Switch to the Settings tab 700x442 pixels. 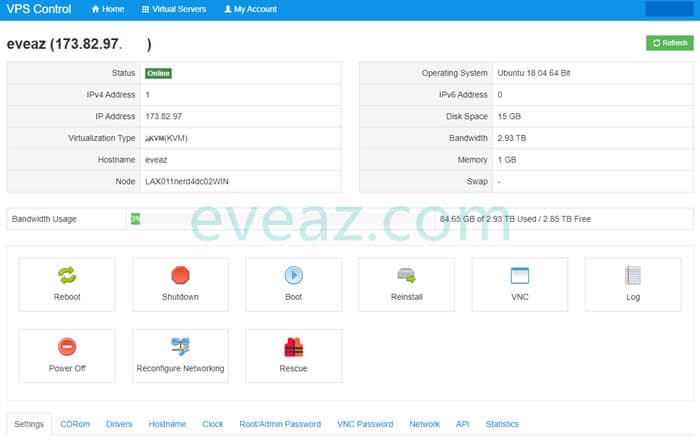[29, 424]
